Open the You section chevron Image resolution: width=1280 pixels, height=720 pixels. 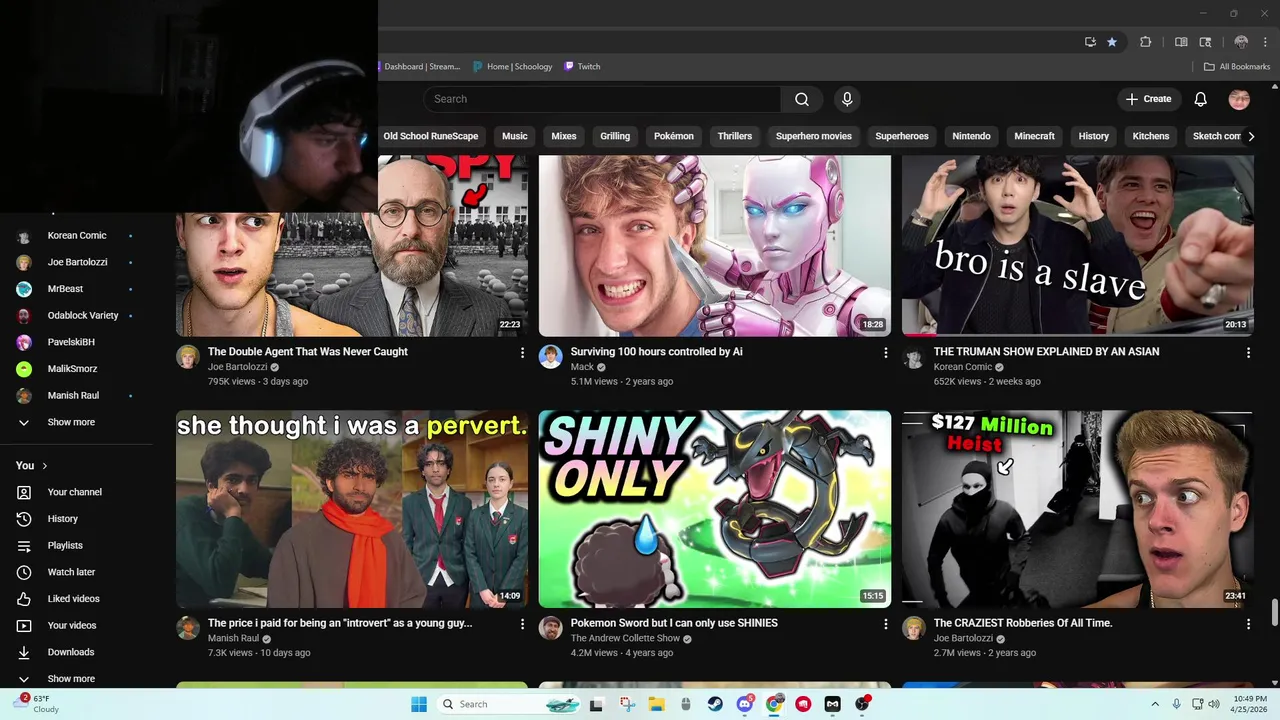click(x=45, y=466)
